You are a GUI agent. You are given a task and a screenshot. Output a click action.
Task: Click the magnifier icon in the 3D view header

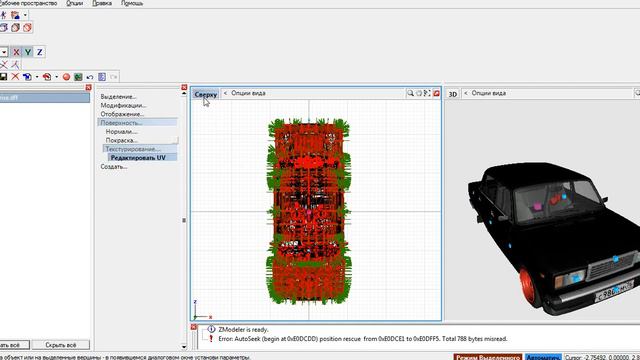(x=637, y=93)
